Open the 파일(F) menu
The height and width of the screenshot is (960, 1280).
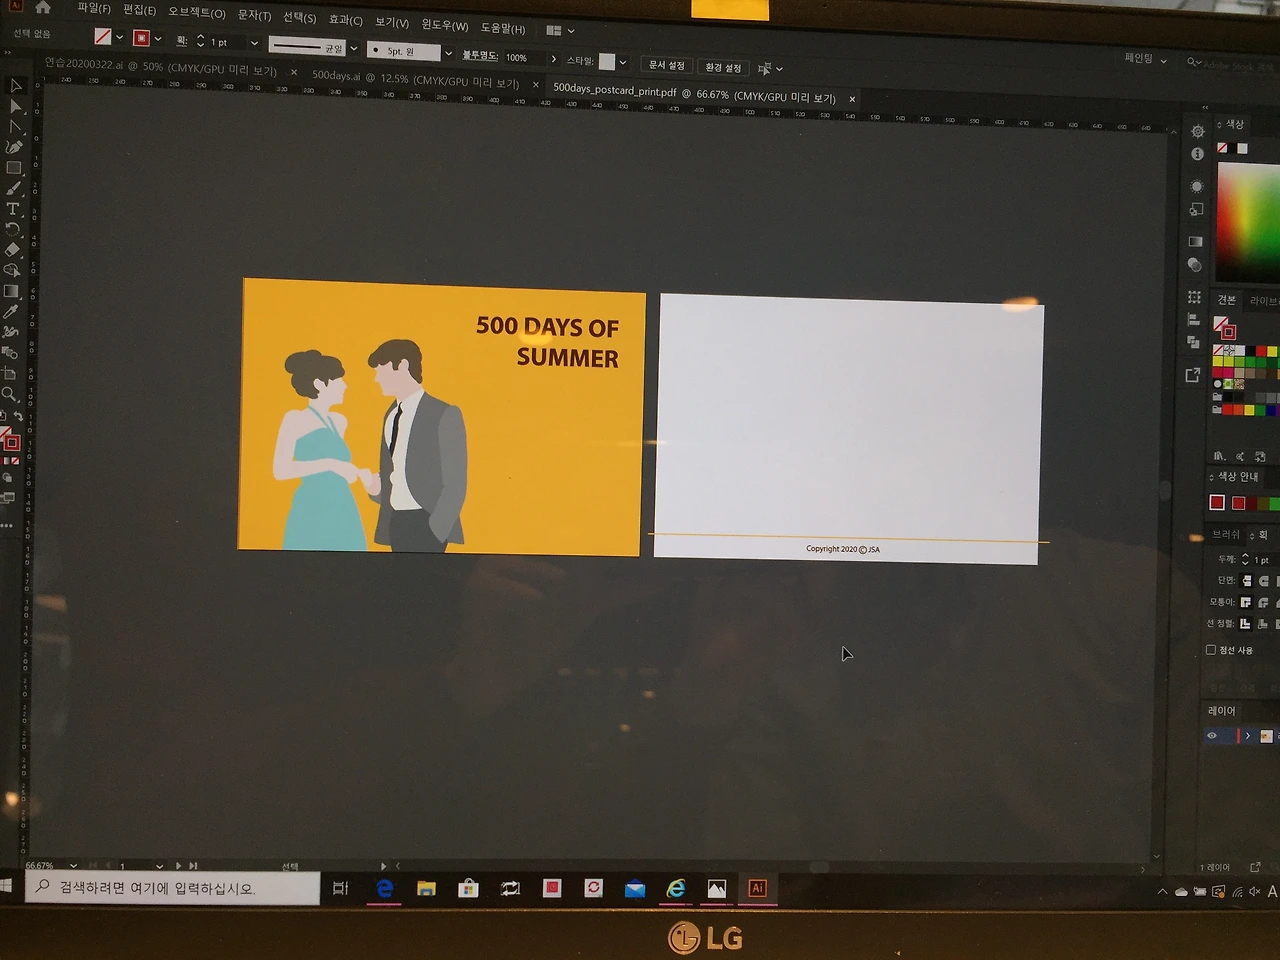click(93, 8)
